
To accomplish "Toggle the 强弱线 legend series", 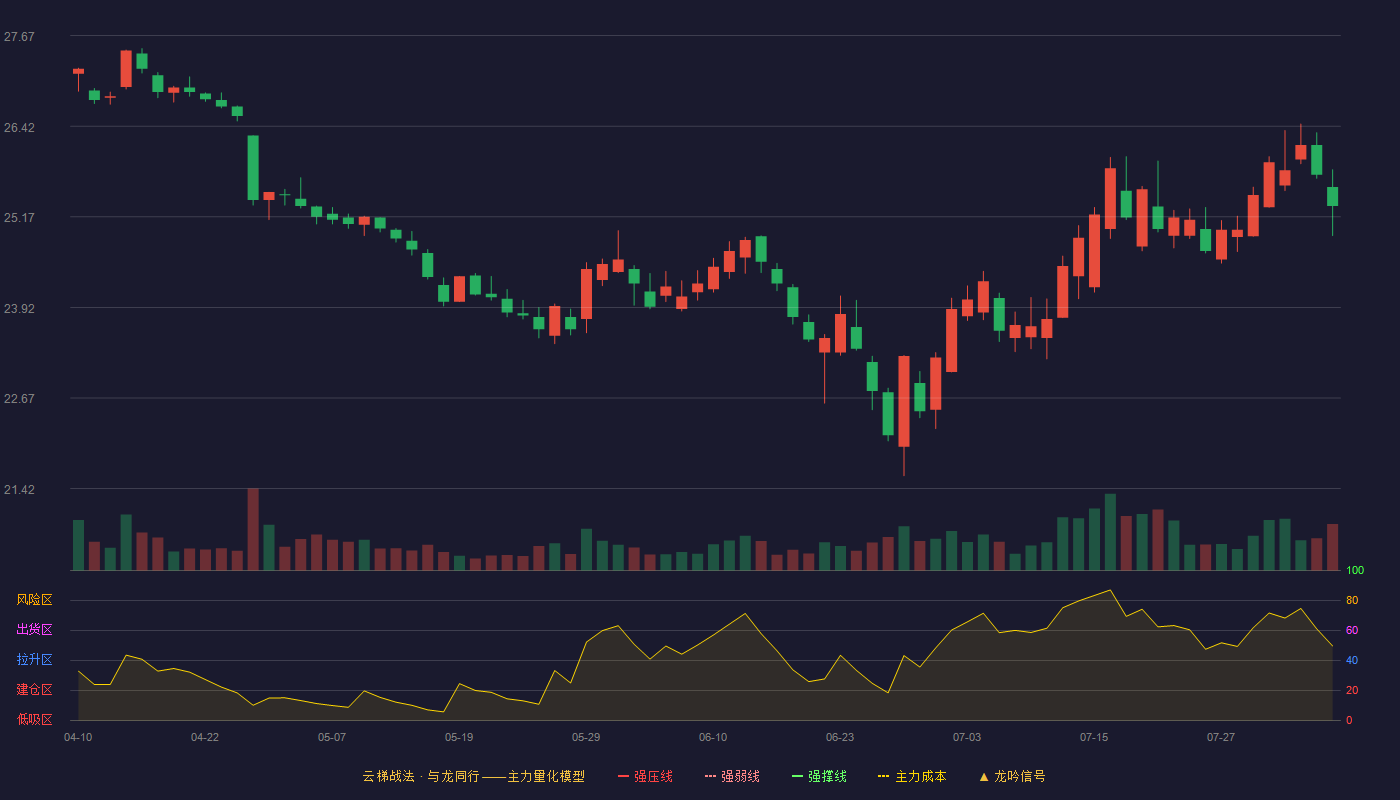I will [732, 776].
